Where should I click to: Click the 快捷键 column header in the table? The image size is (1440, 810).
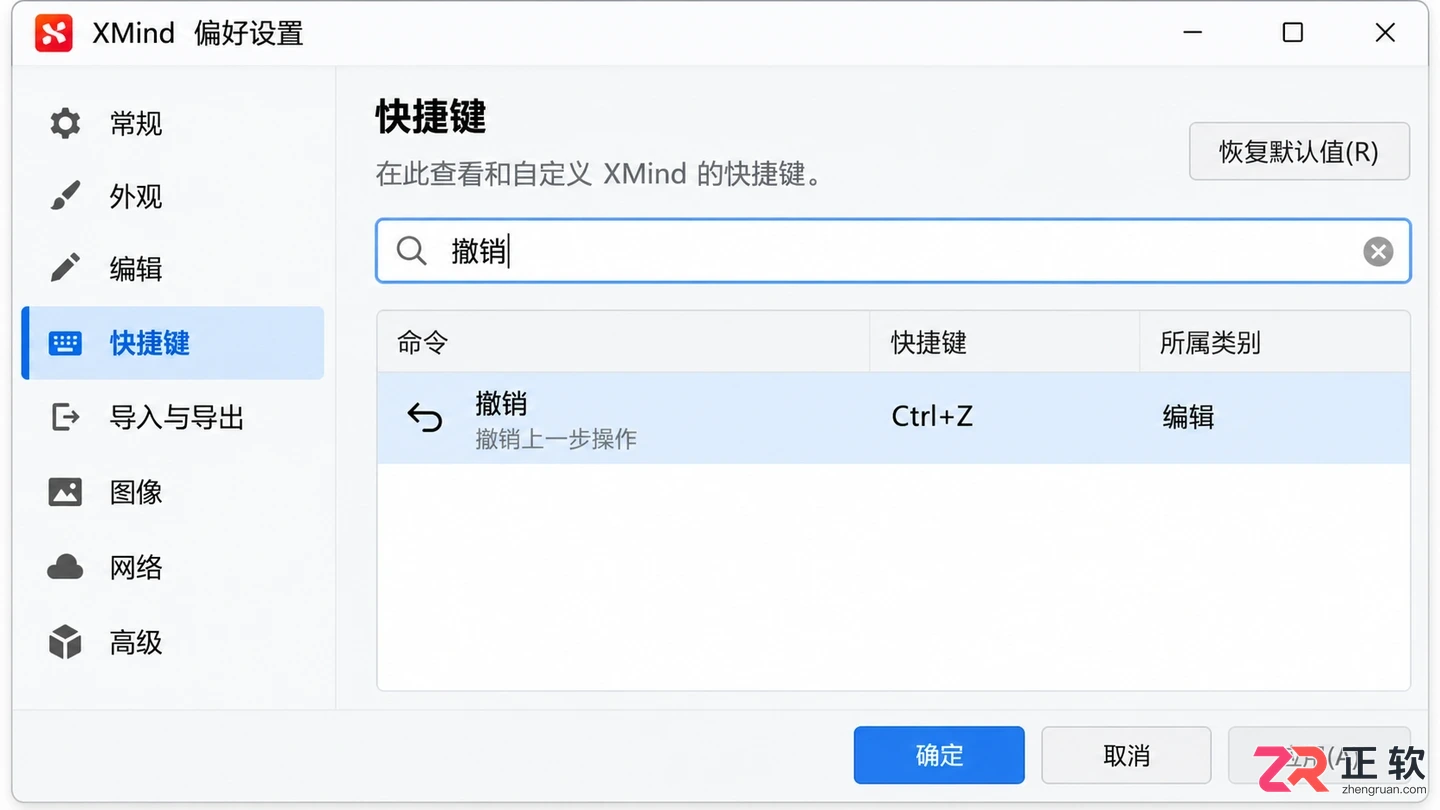[x=1005, y=343]
